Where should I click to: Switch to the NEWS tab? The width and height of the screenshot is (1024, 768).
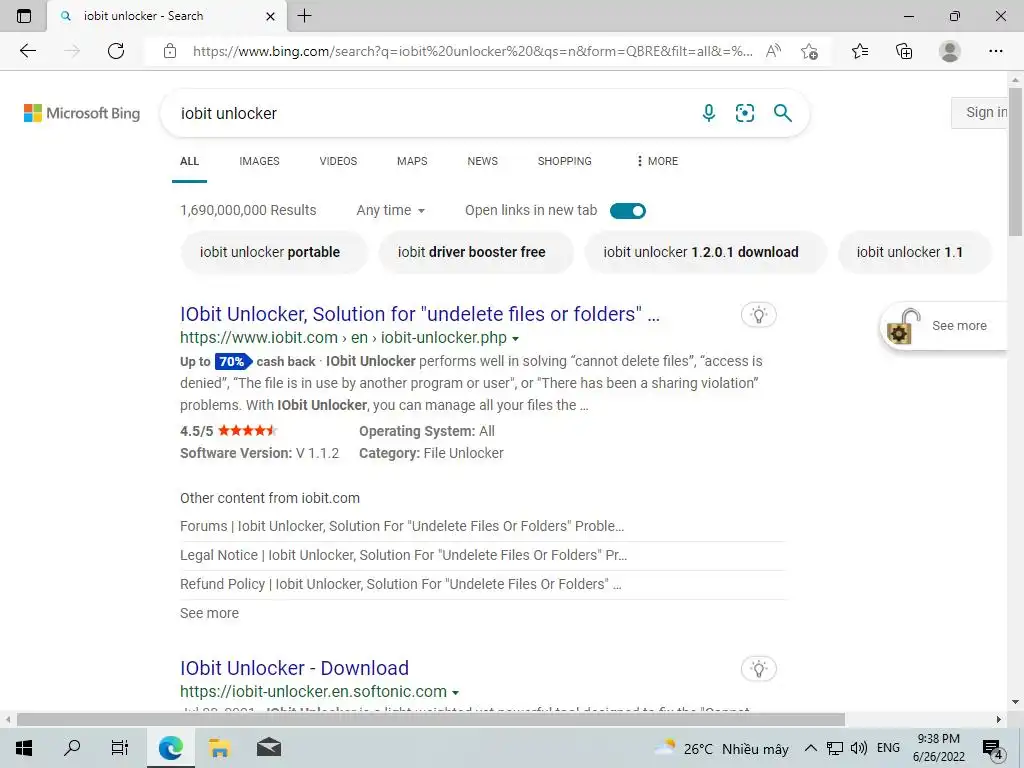[x=483, y=161]
